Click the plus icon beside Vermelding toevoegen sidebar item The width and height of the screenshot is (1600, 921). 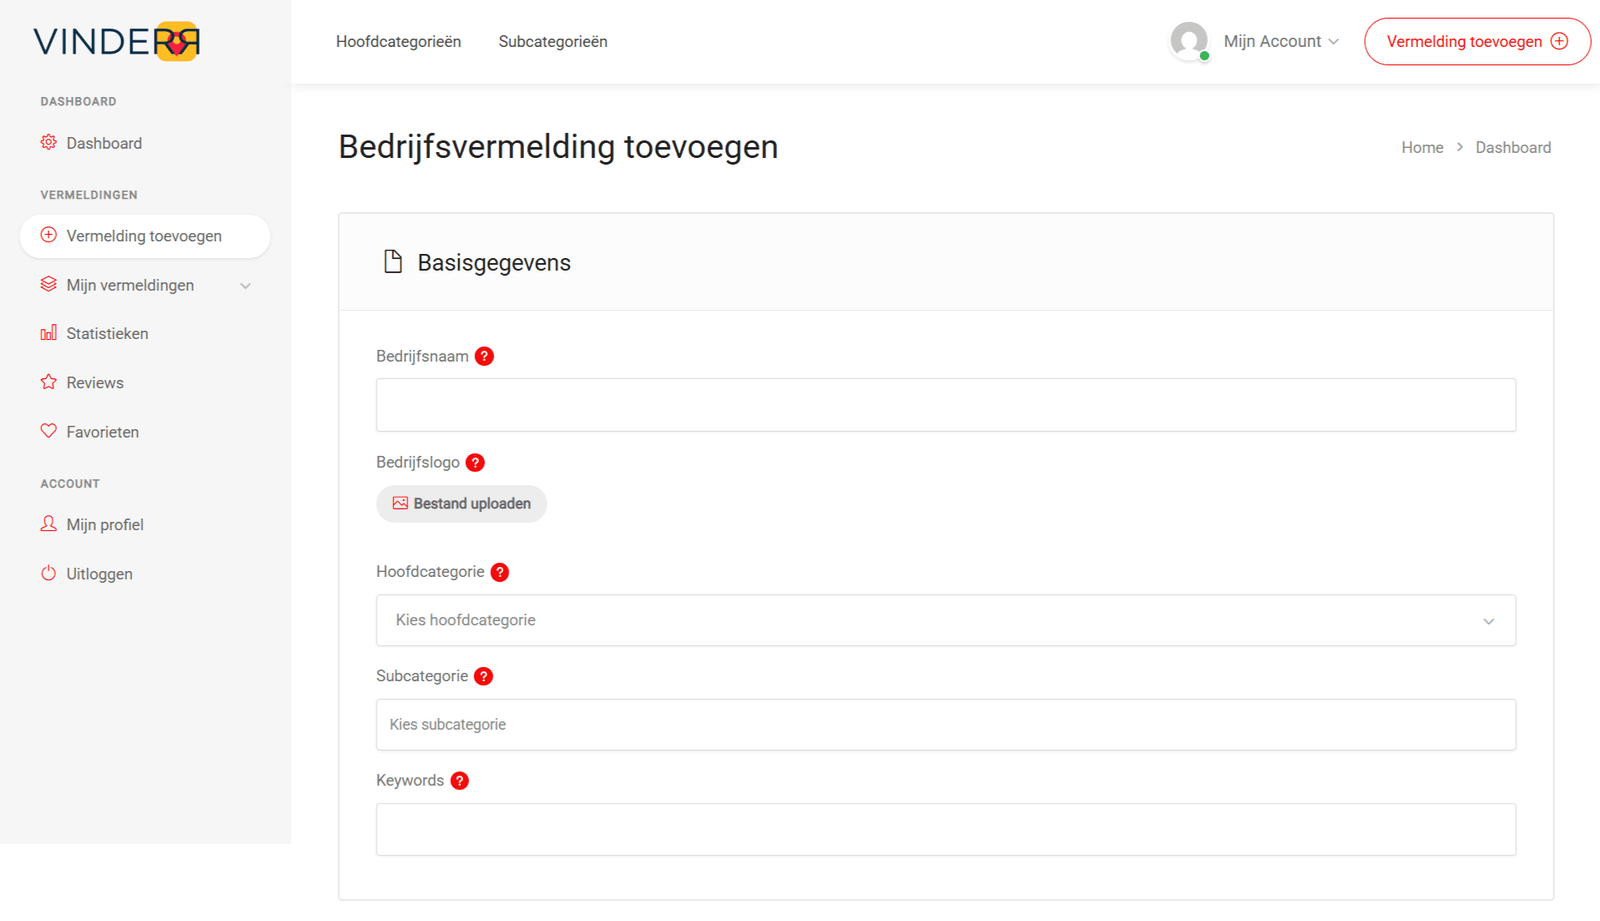click(x=48, y=235)
